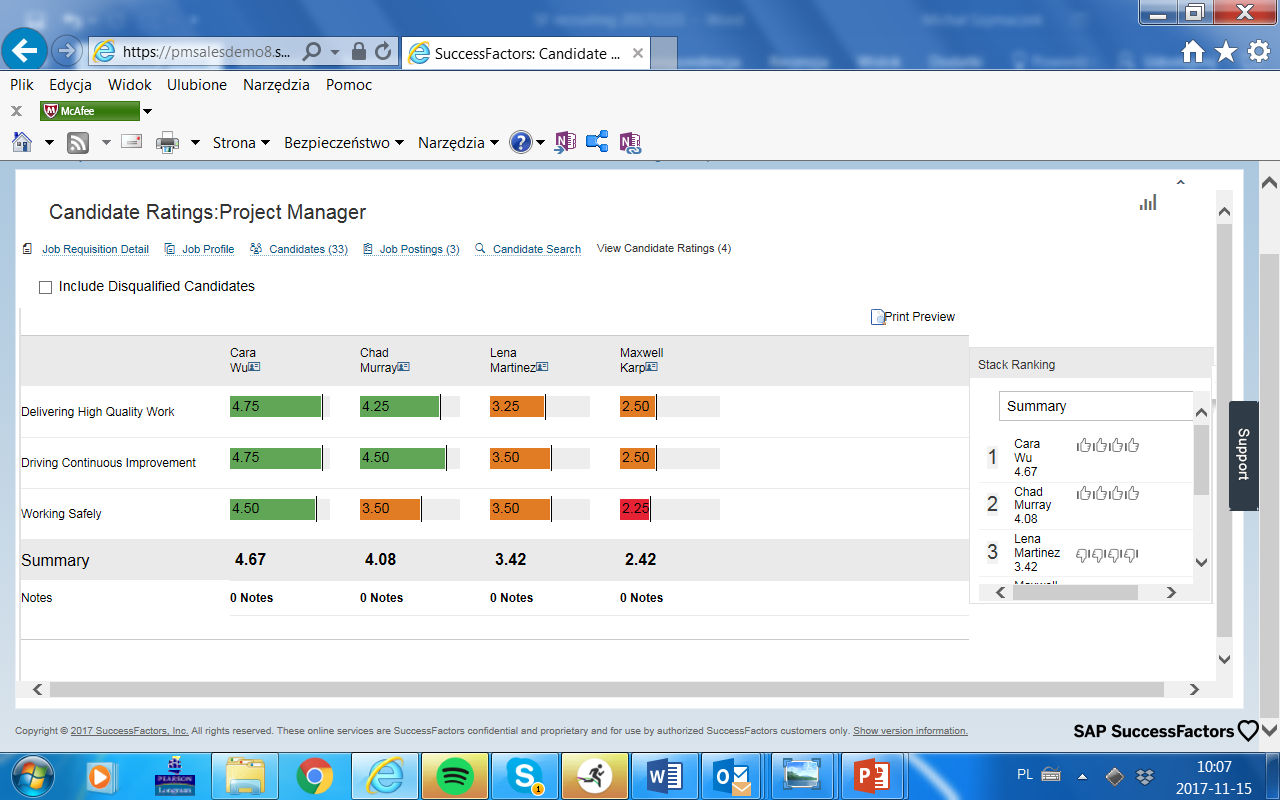Click the Support side tab
This screenshot has width=1280, height=800.
click(x=1243, y=455)
